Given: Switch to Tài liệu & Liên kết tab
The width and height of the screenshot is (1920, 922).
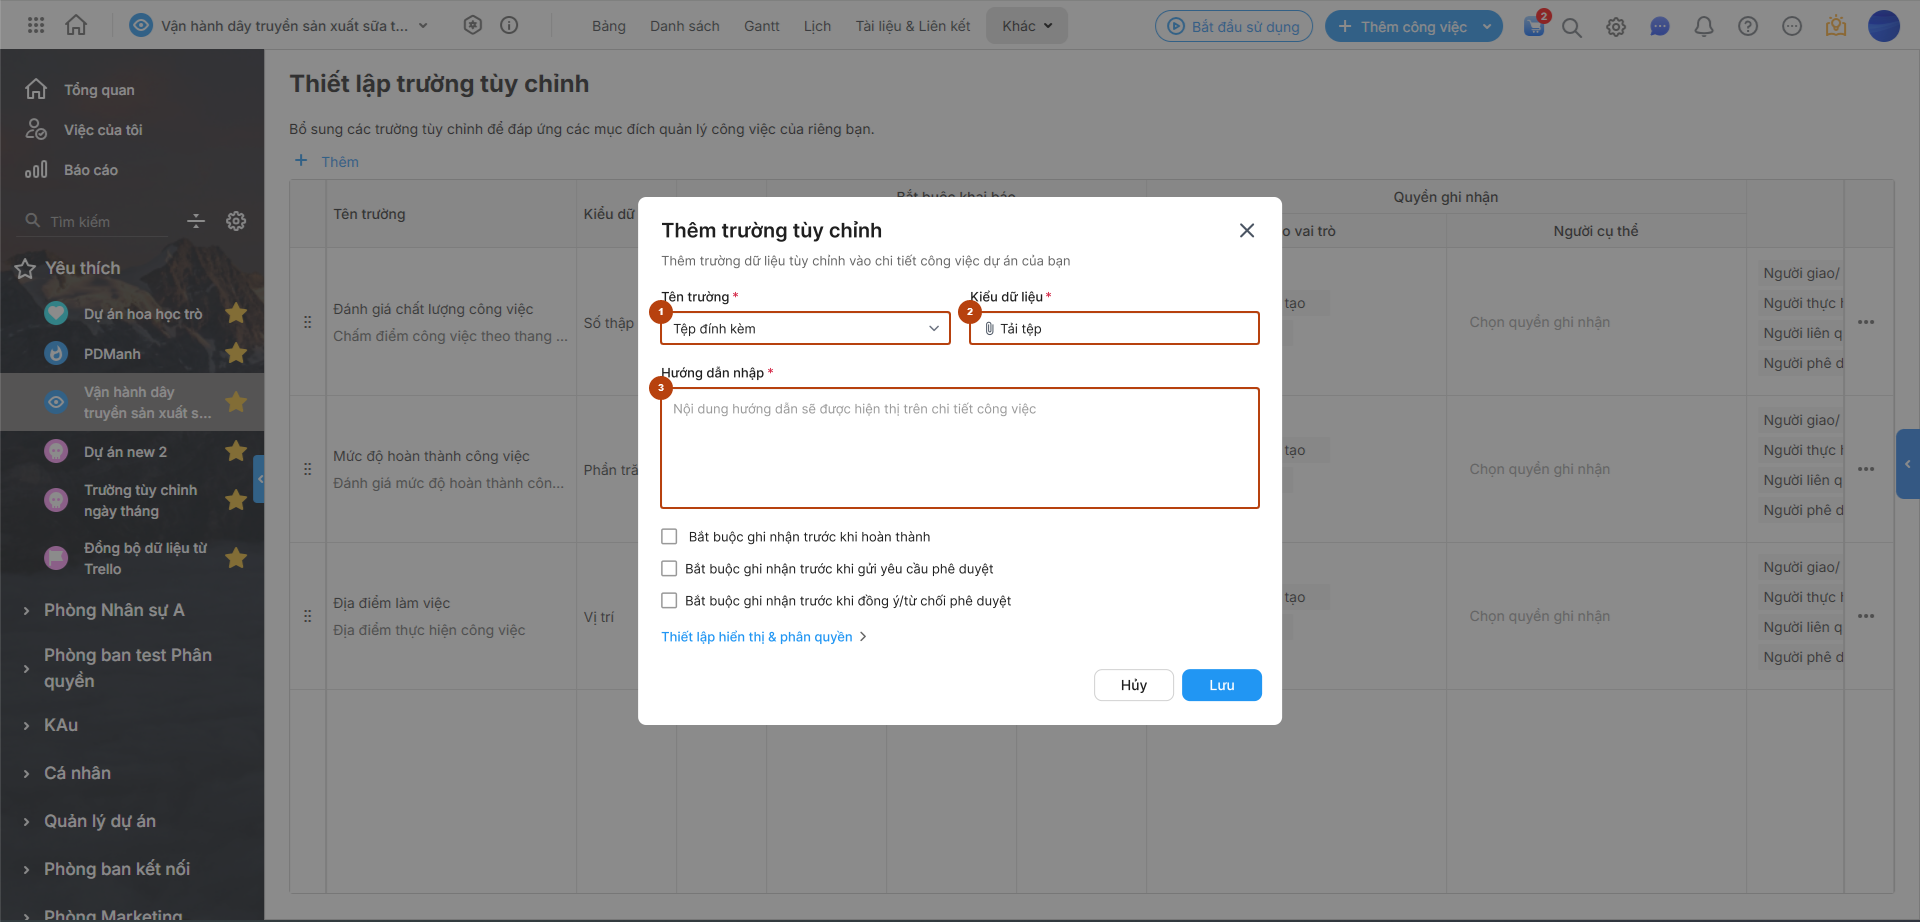Looking at the screenshot, I should (x=912, y=26).
